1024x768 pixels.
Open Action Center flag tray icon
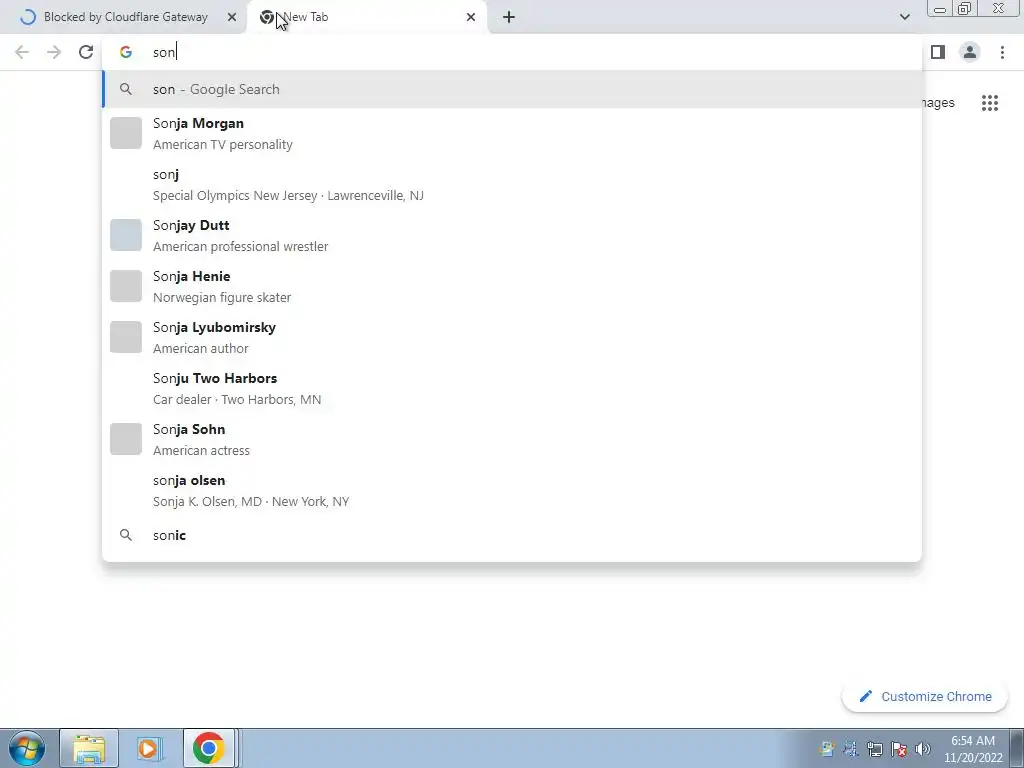click(899, 749)
